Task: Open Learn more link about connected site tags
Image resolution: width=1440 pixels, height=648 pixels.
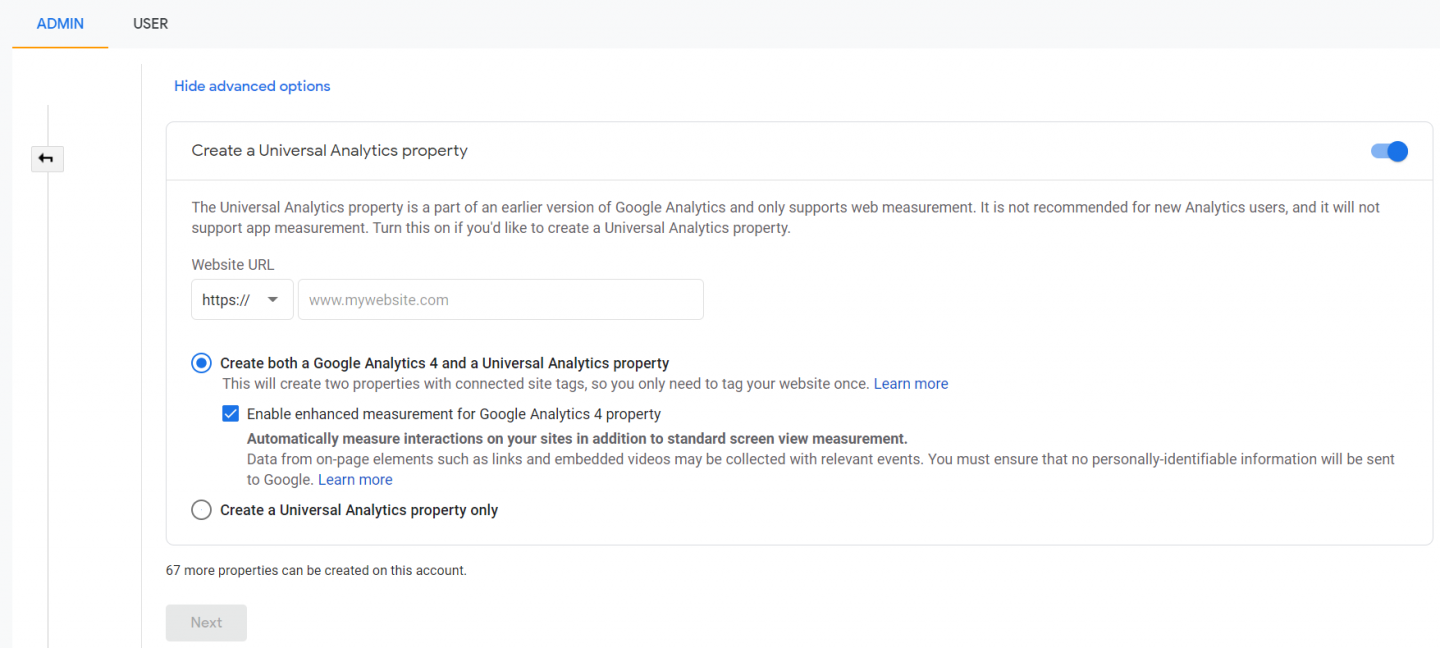Action: [910, 384]
